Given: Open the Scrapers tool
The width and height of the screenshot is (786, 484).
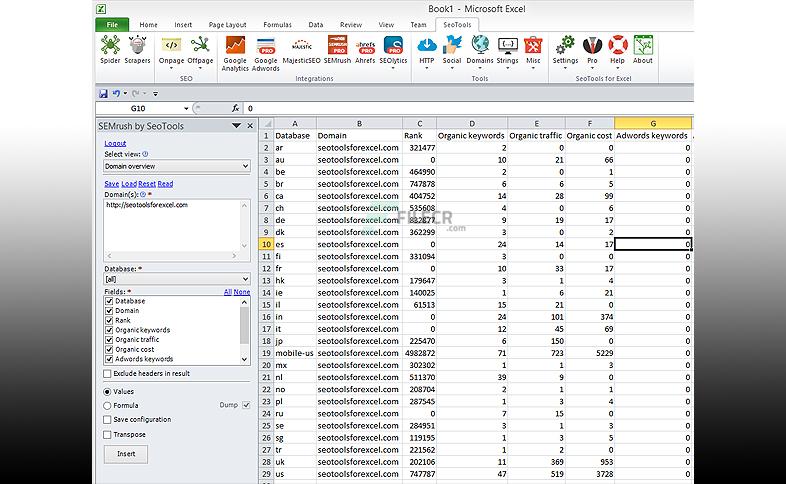Looking at the screenshot, I should (x=137, y=49).
